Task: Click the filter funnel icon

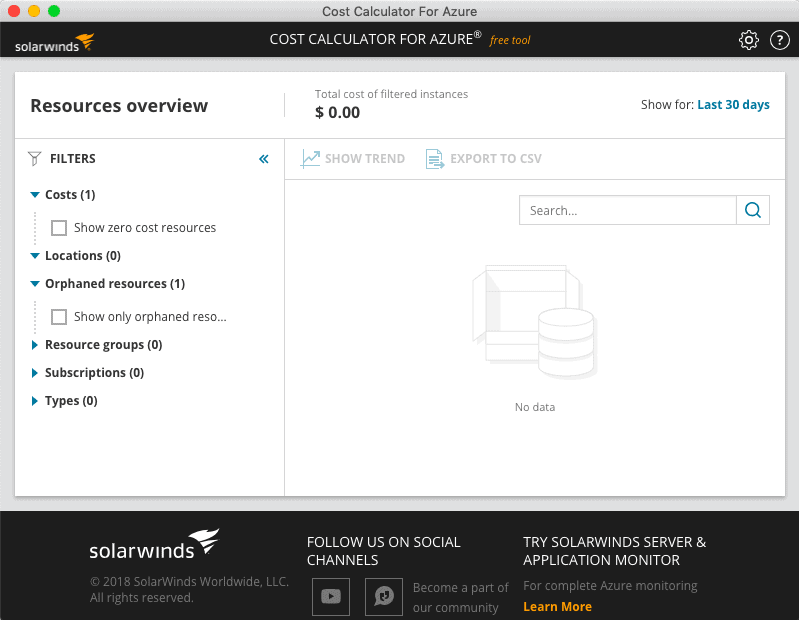Action: coord(34,159)
